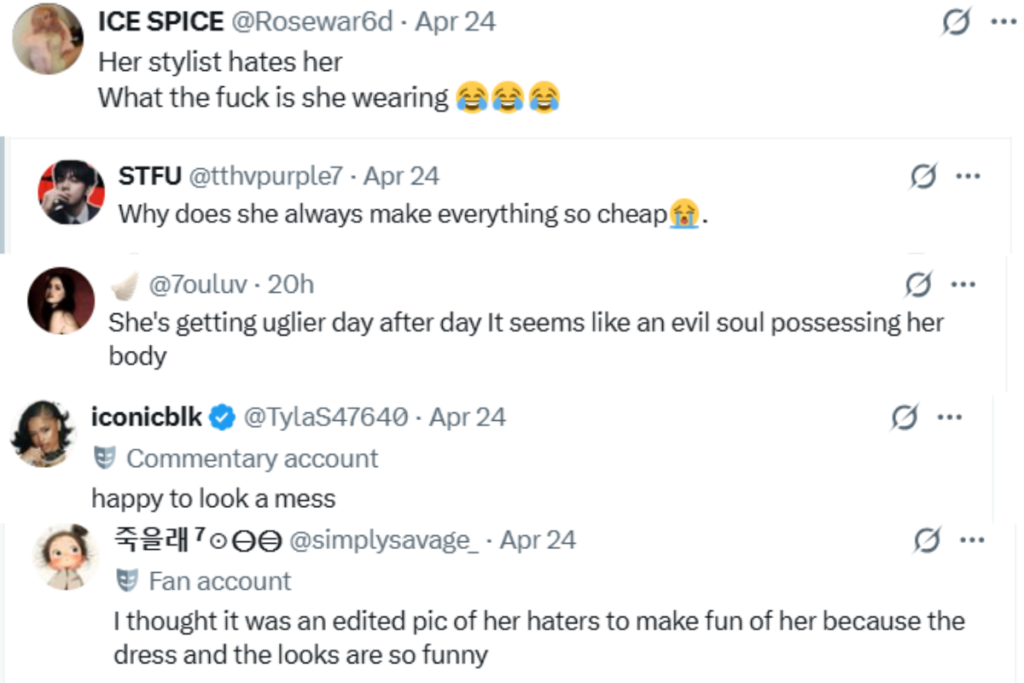The image size is (1024, 683).
Task: Click the verified badge next to iconicblk
Action: pos(220,417)
